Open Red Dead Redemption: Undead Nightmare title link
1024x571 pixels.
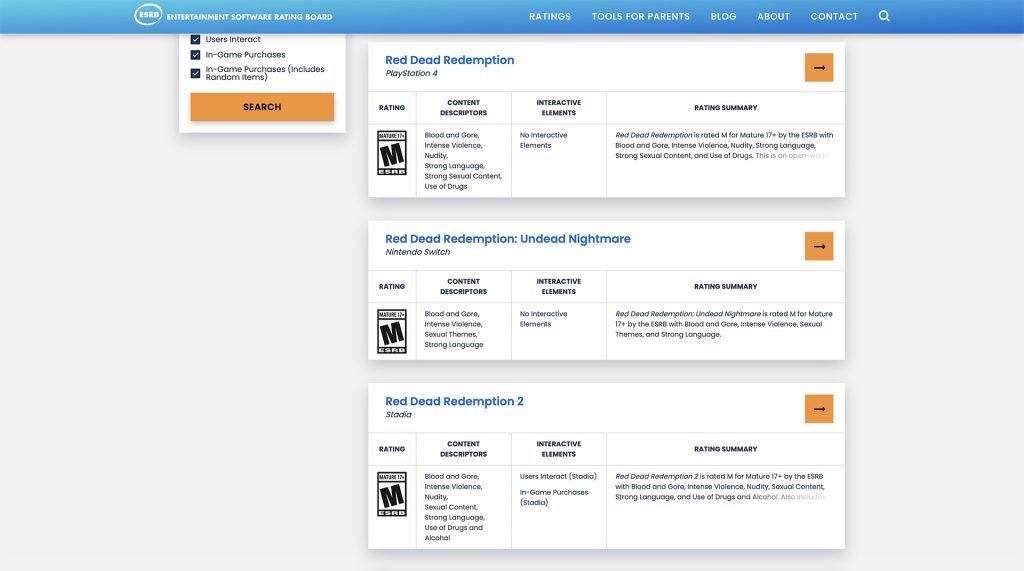click(x=507, y=239)
